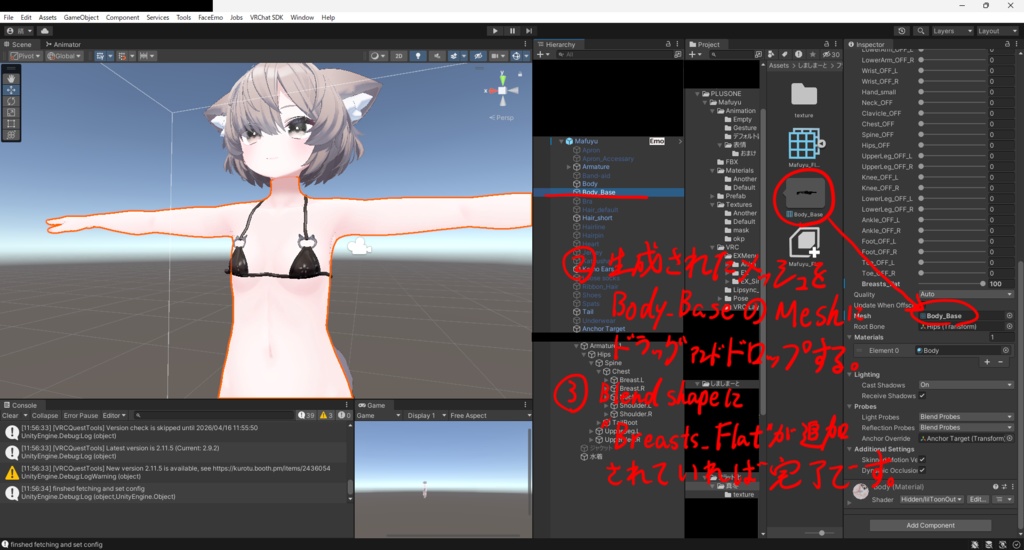This screenshot has height=550, width=1024.
Task: Expand the Prefab folder in Project
Action: click(713, 196)
